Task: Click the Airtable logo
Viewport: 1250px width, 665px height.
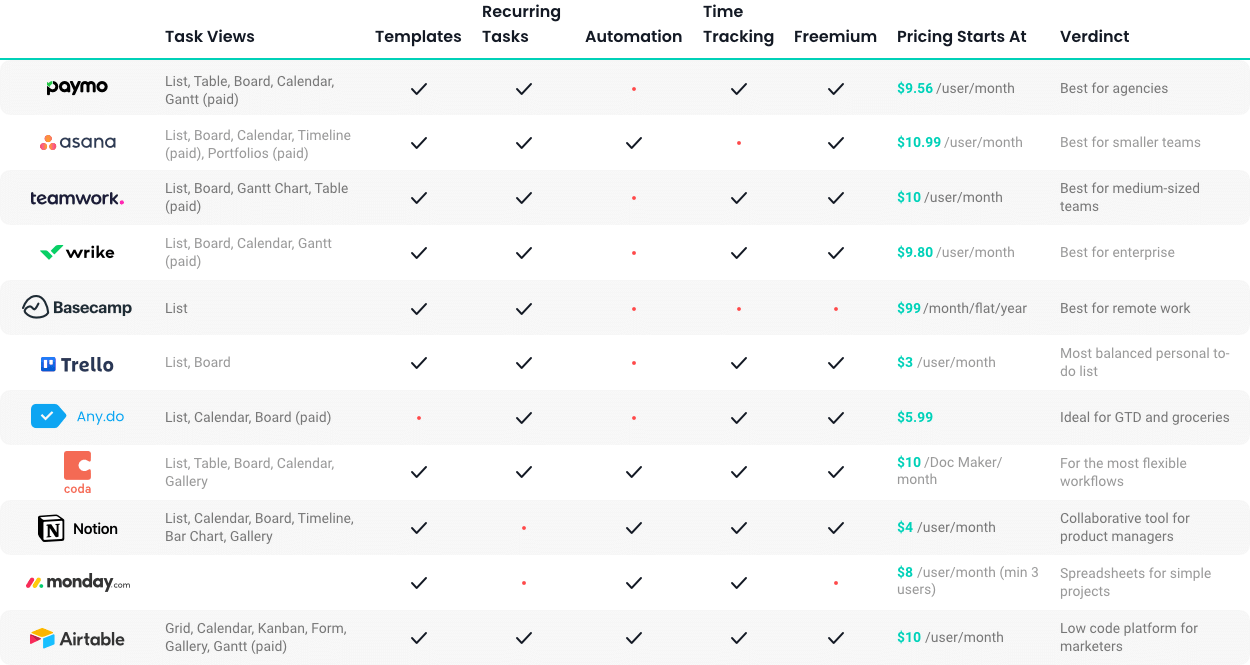Action: (x=77, y=638)
